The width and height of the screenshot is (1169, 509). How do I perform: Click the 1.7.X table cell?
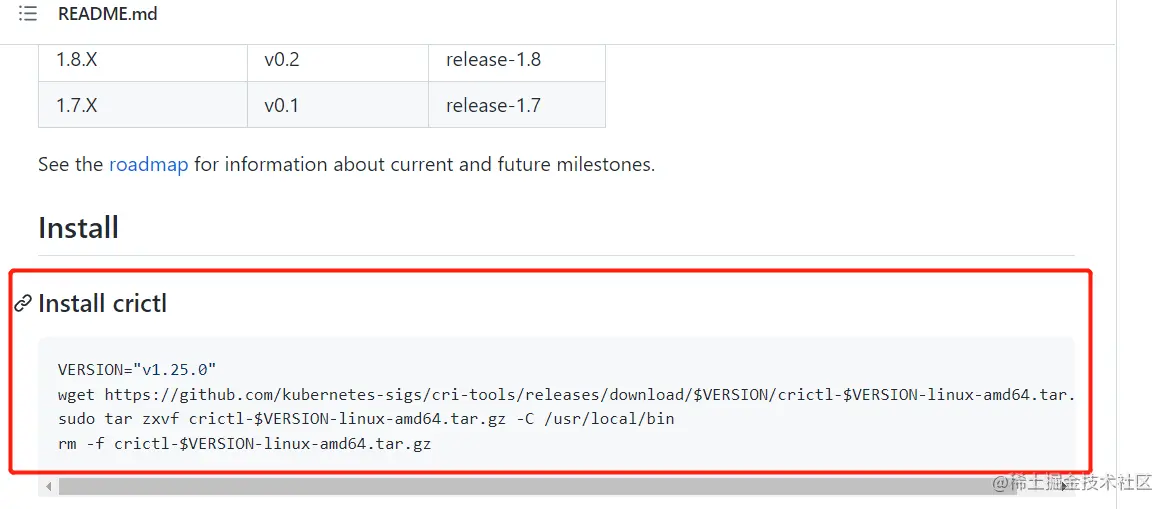tap(143, 105)
